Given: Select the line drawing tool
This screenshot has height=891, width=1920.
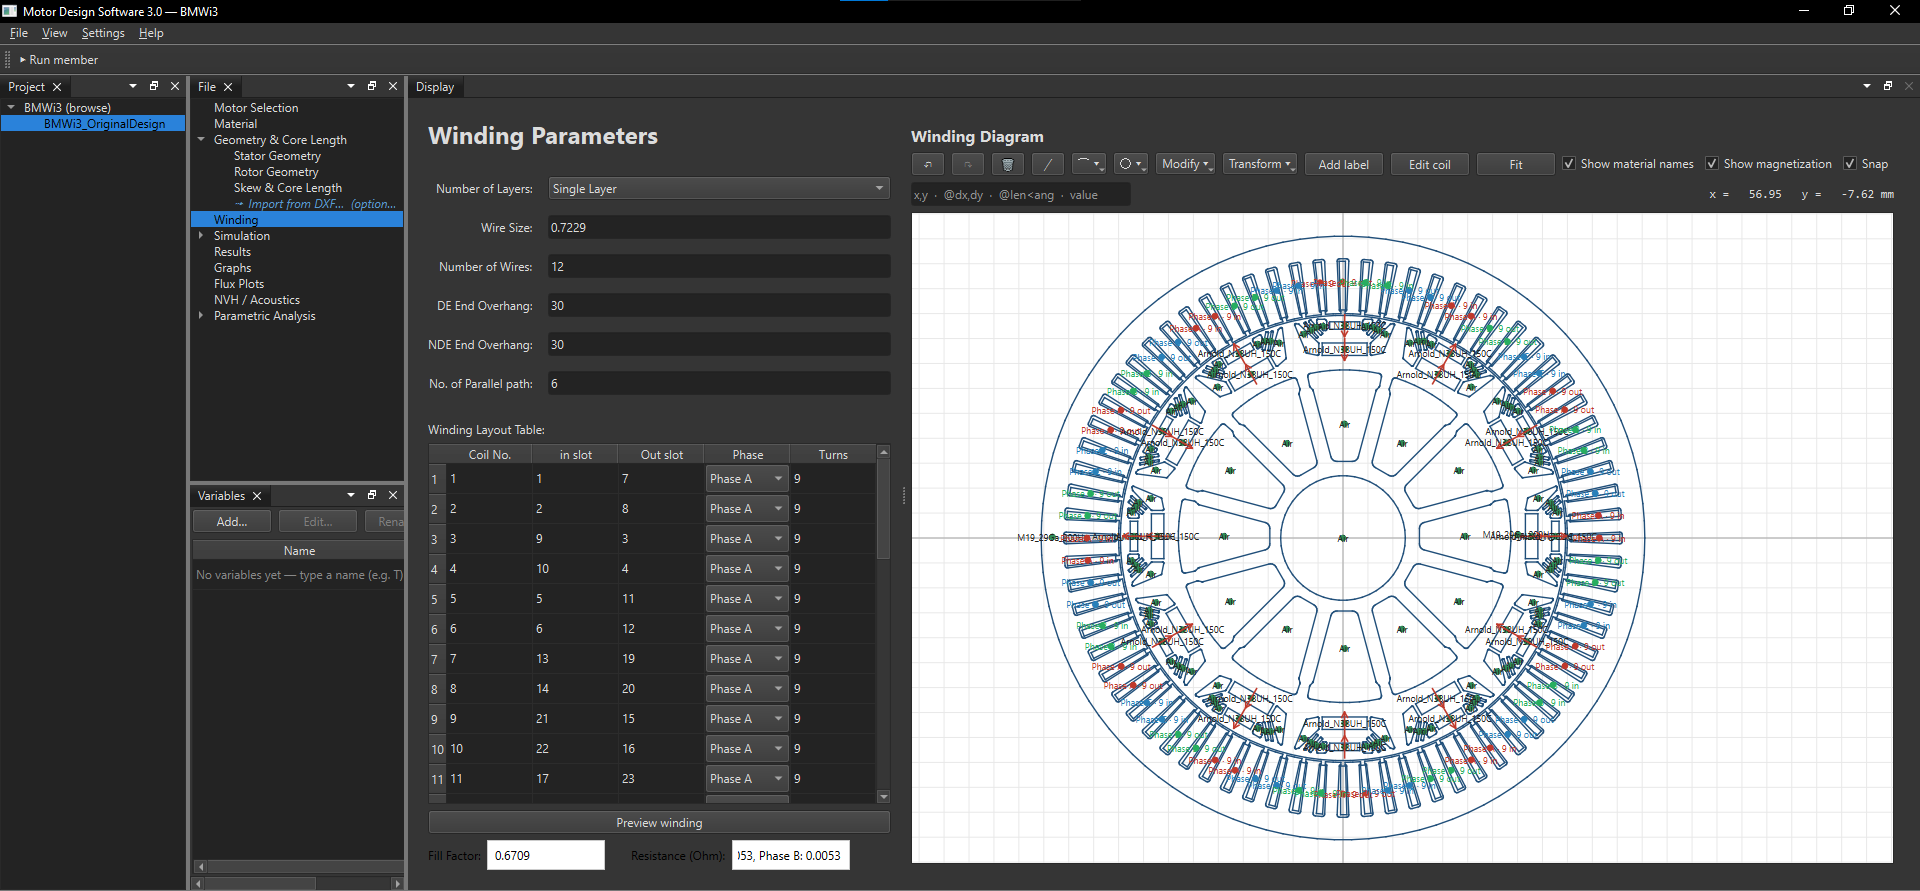Looking at the screenshot, I should [x=1047, y=164].
